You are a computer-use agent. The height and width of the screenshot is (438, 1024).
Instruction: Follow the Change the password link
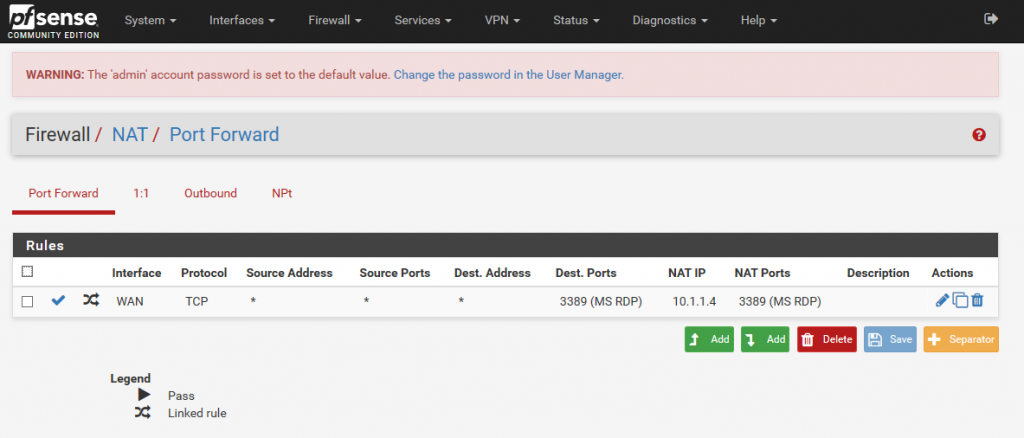508,75
